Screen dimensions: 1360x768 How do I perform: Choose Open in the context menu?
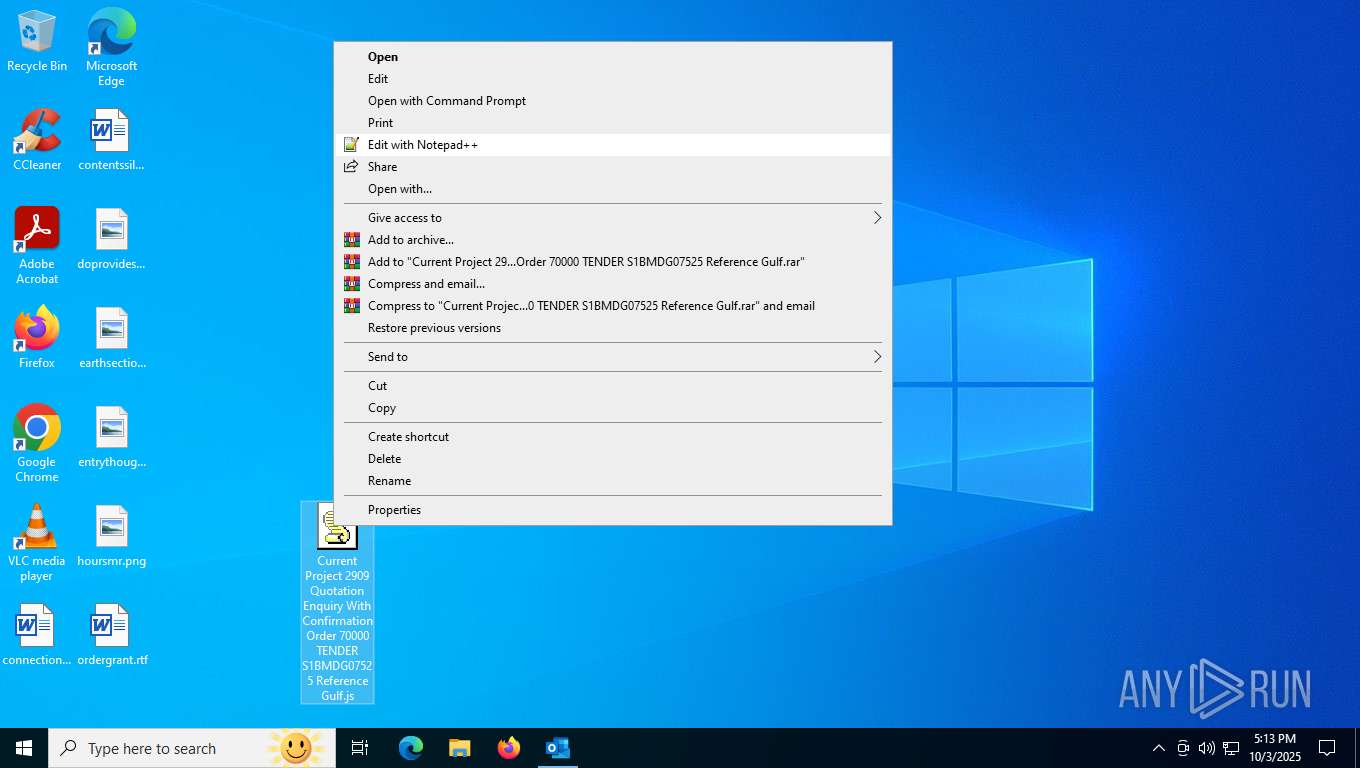(x=613, y=57)
